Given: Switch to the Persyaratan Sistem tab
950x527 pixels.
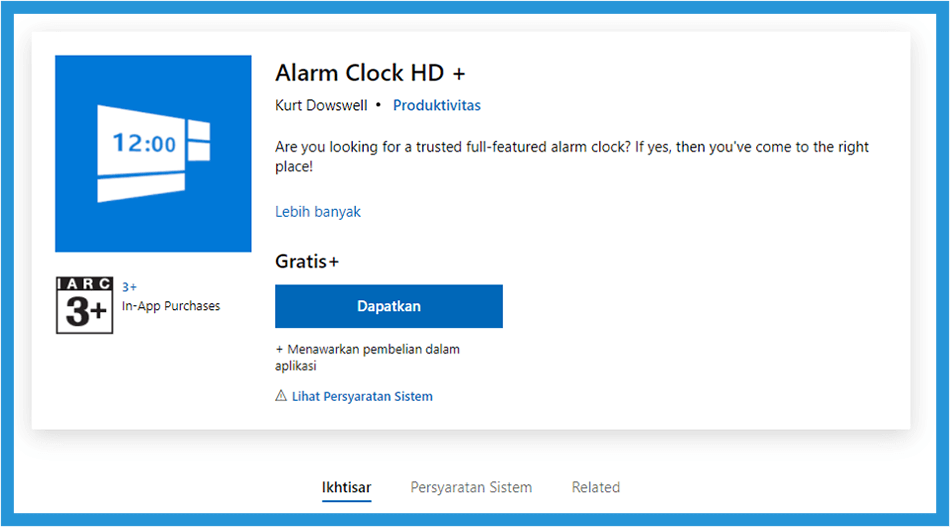Looking at the screenshot, I should coord(471,488).
